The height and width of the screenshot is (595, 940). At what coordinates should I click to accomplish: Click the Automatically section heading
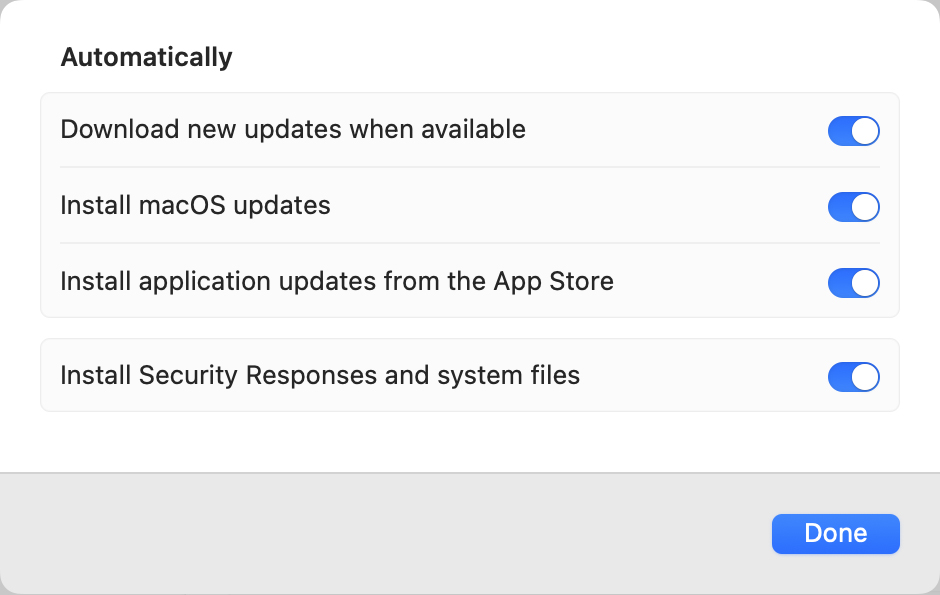(146, 57)
